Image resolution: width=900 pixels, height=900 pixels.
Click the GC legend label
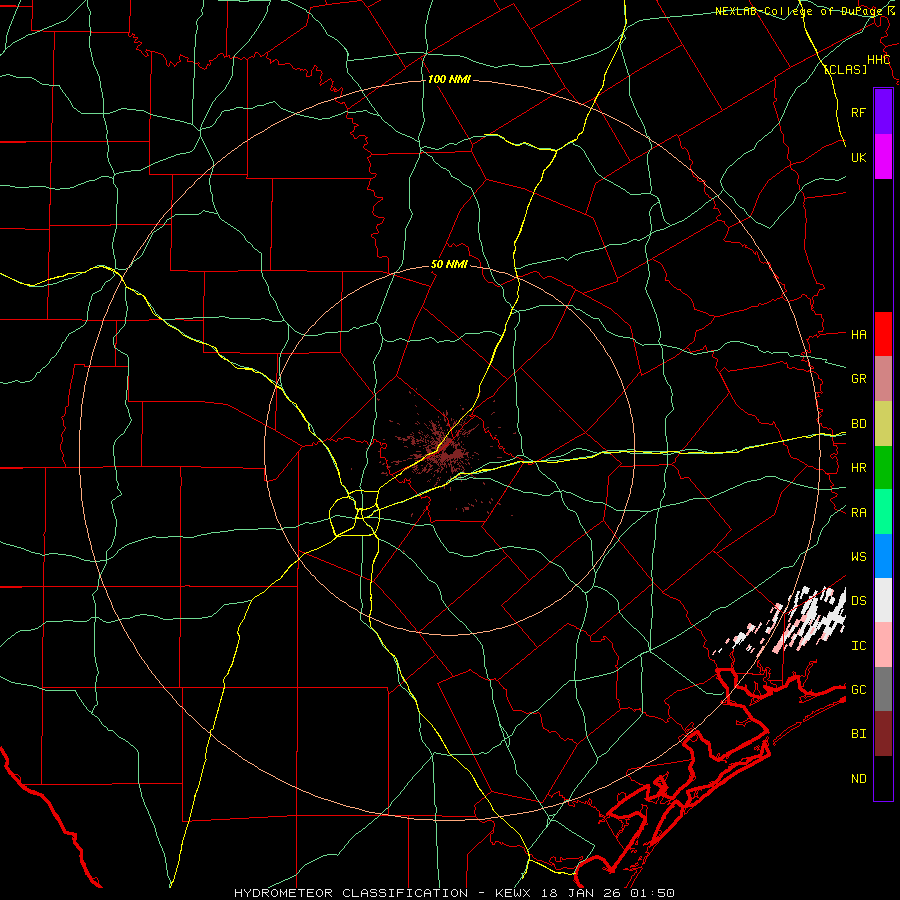click(x=858, y=689)
